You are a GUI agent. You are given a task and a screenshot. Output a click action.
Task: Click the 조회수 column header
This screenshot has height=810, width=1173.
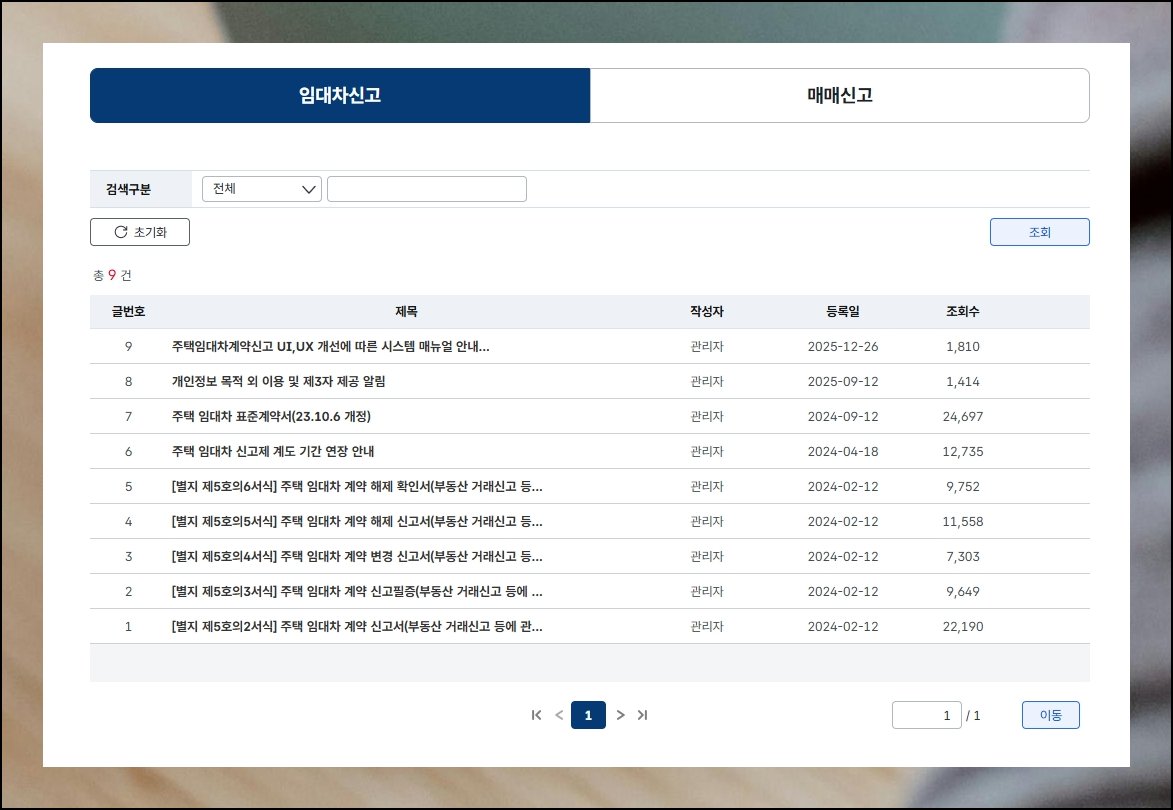[x=963, y=312]
